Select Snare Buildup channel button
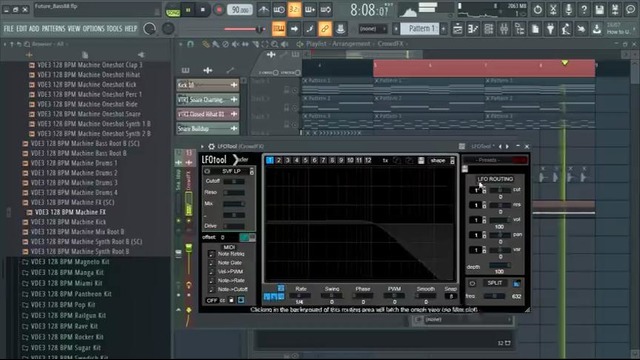 (208, 129)
